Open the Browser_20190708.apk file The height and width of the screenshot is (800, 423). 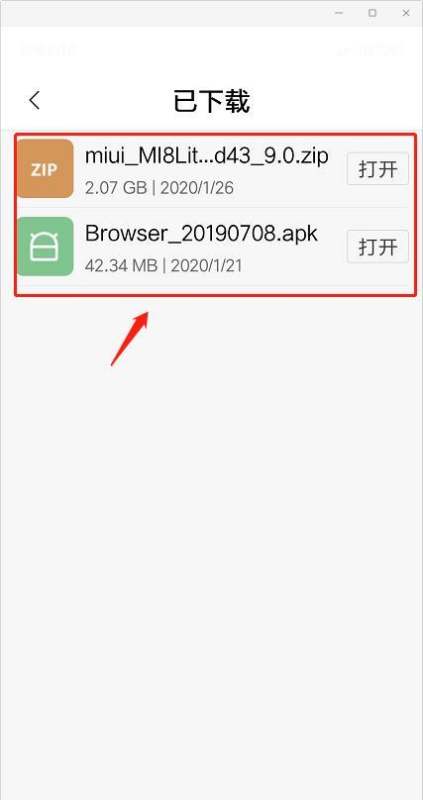coord(378,247)
